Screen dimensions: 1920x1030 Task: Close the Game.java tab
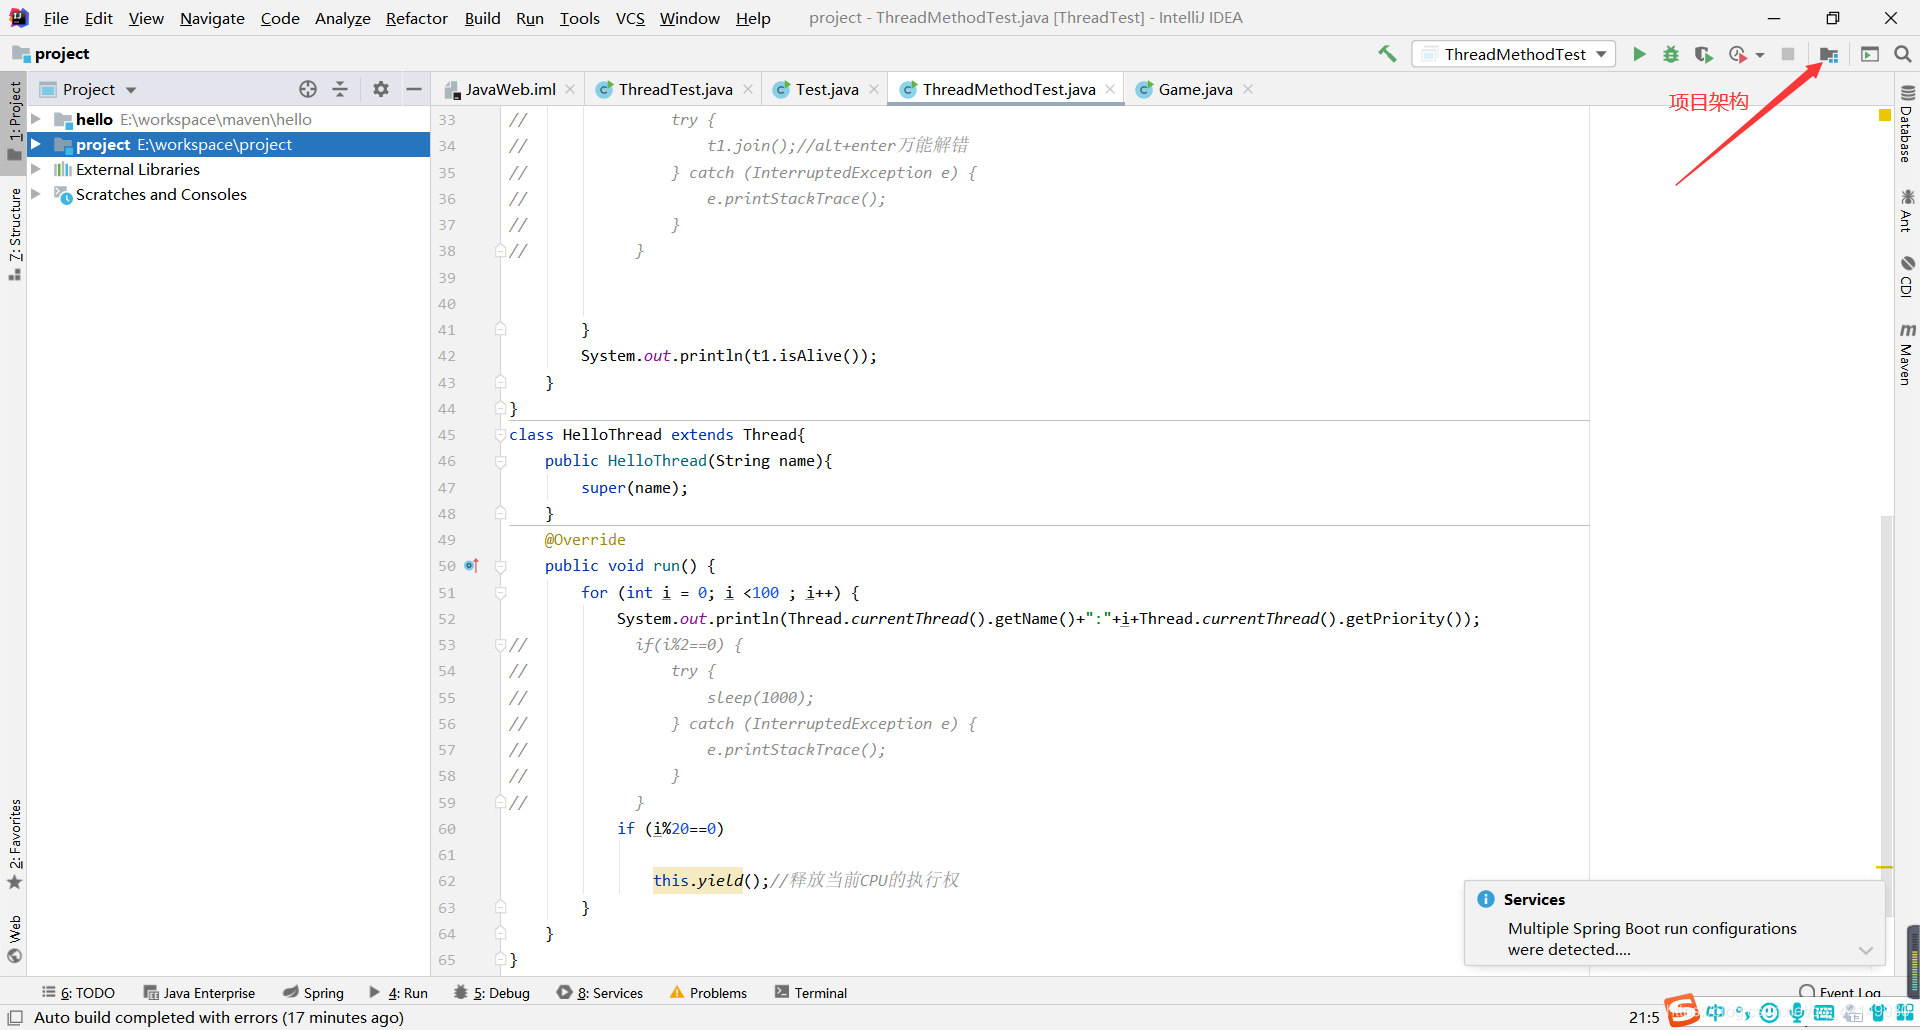pos(1248,89)
